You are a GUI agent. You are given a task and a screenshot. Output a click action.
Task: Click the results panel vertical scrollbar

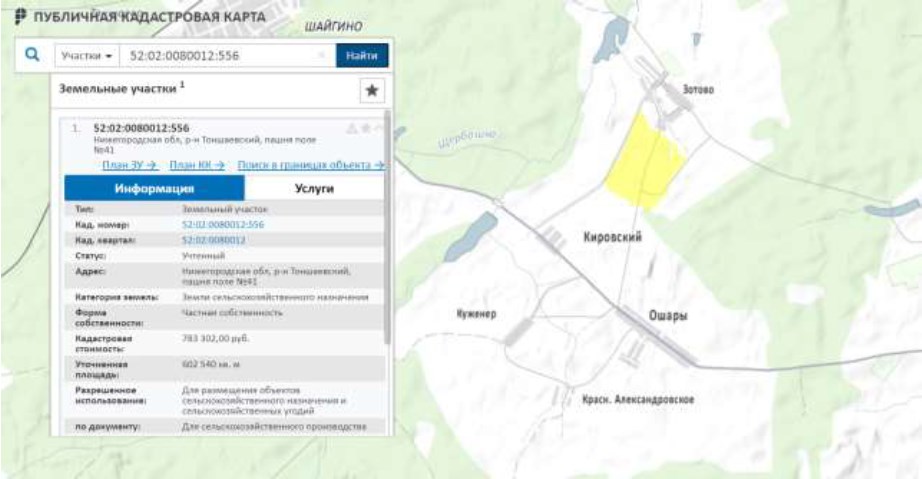(387, 226)
